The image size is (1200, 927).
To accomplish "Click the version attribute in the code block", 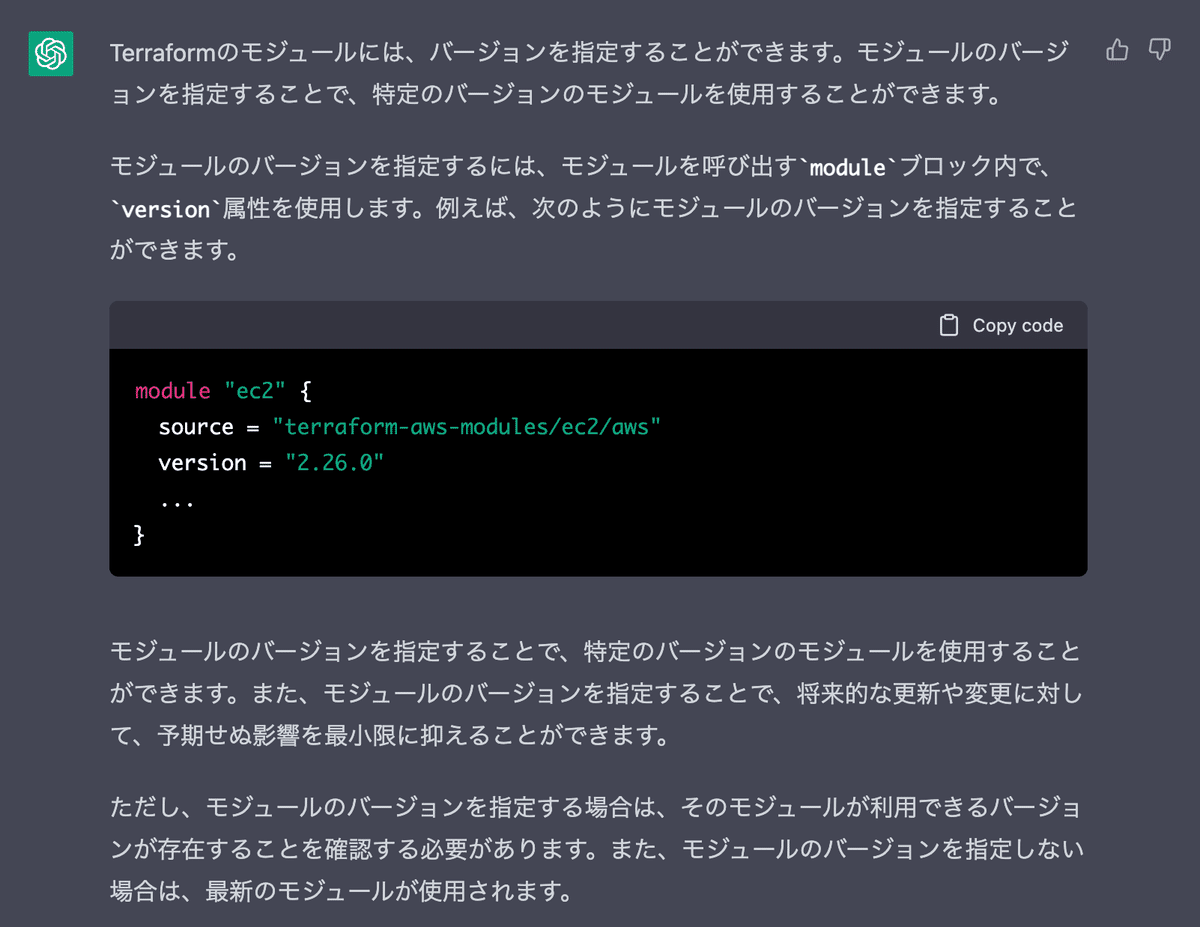I will 202,463.
